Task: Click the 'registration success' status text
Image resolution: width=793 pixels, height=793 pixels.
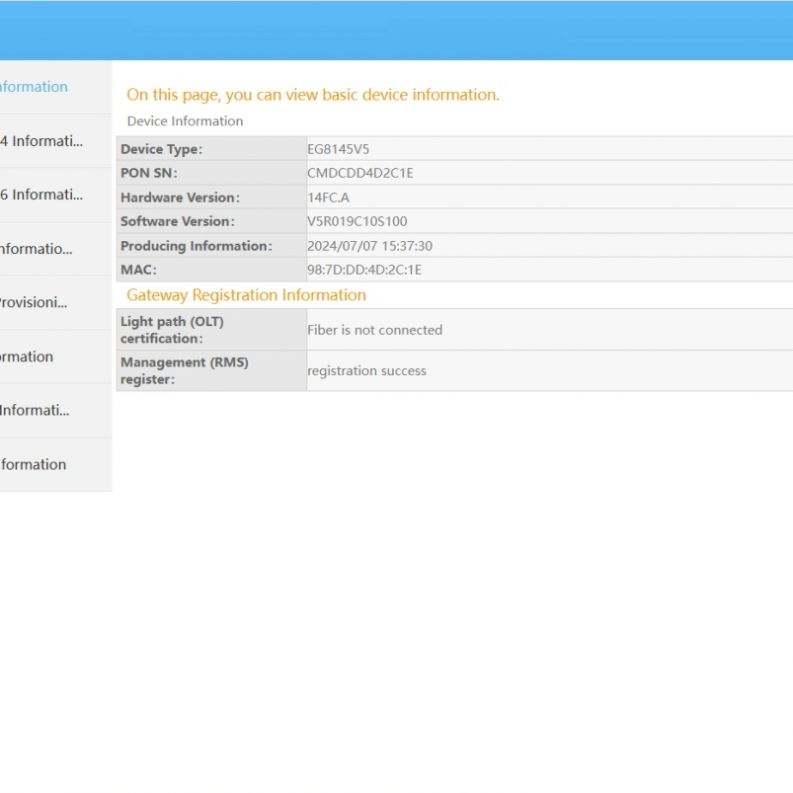Action: pos(366,371)
